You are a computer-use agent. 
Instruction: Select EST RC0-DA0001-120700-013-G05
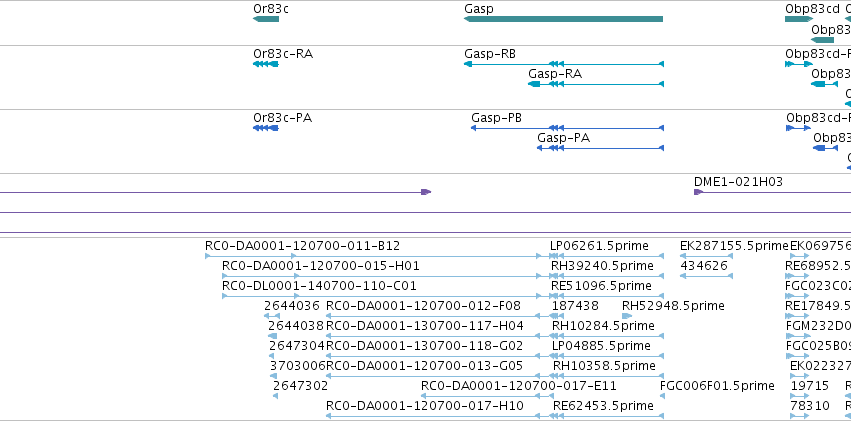[425, 366]
